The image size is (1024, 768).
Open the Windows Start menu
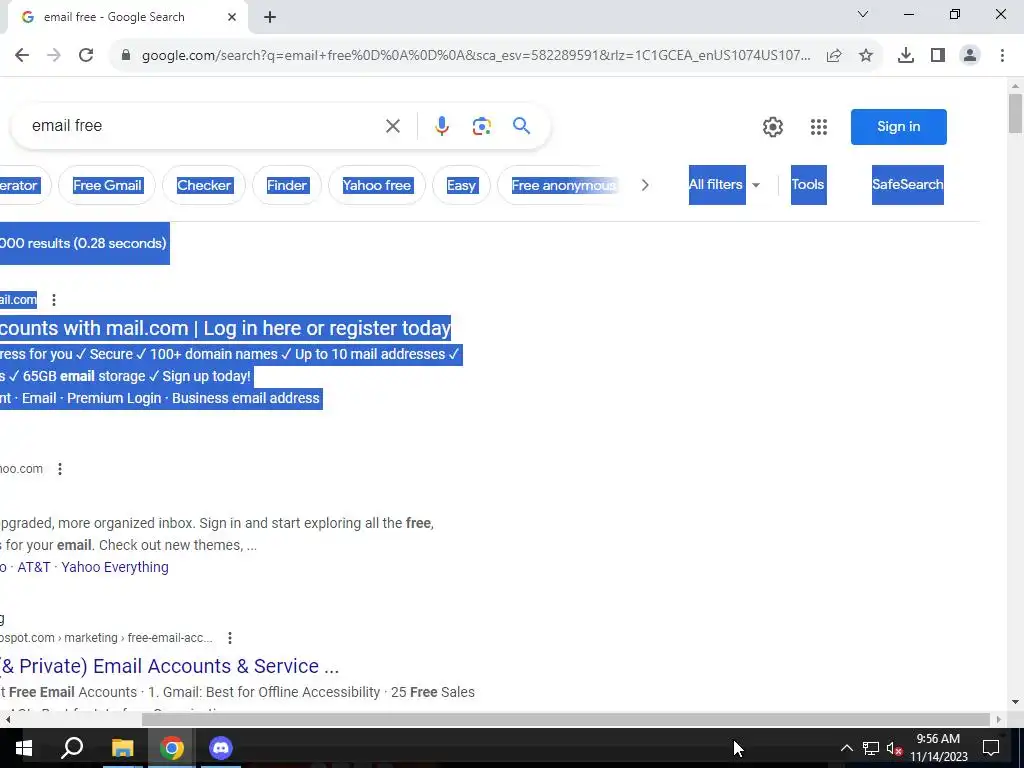click(x=24, y=748)
